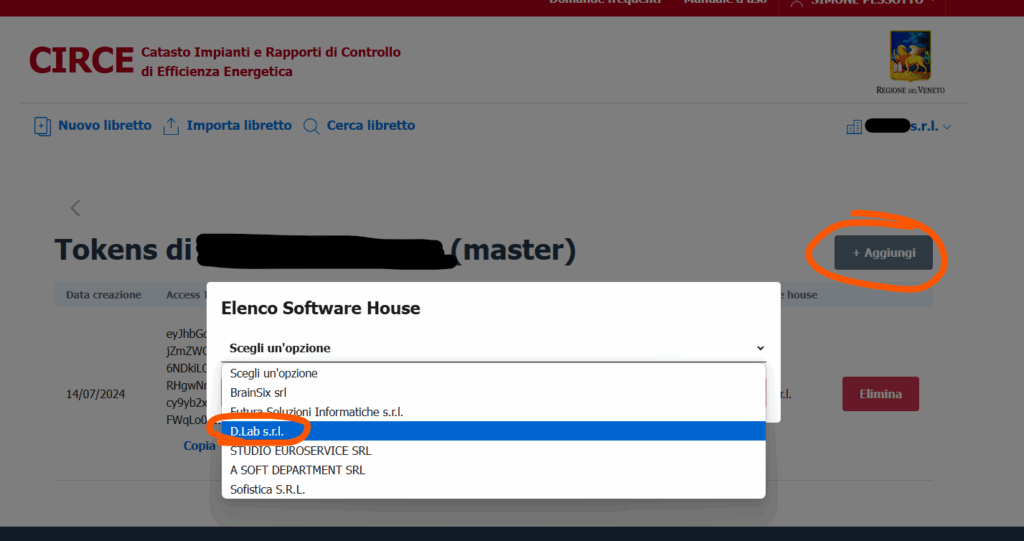Open the Nuovo libretto link
Image resolution: width=1024 pixels, height=541 pixels.
104,125
